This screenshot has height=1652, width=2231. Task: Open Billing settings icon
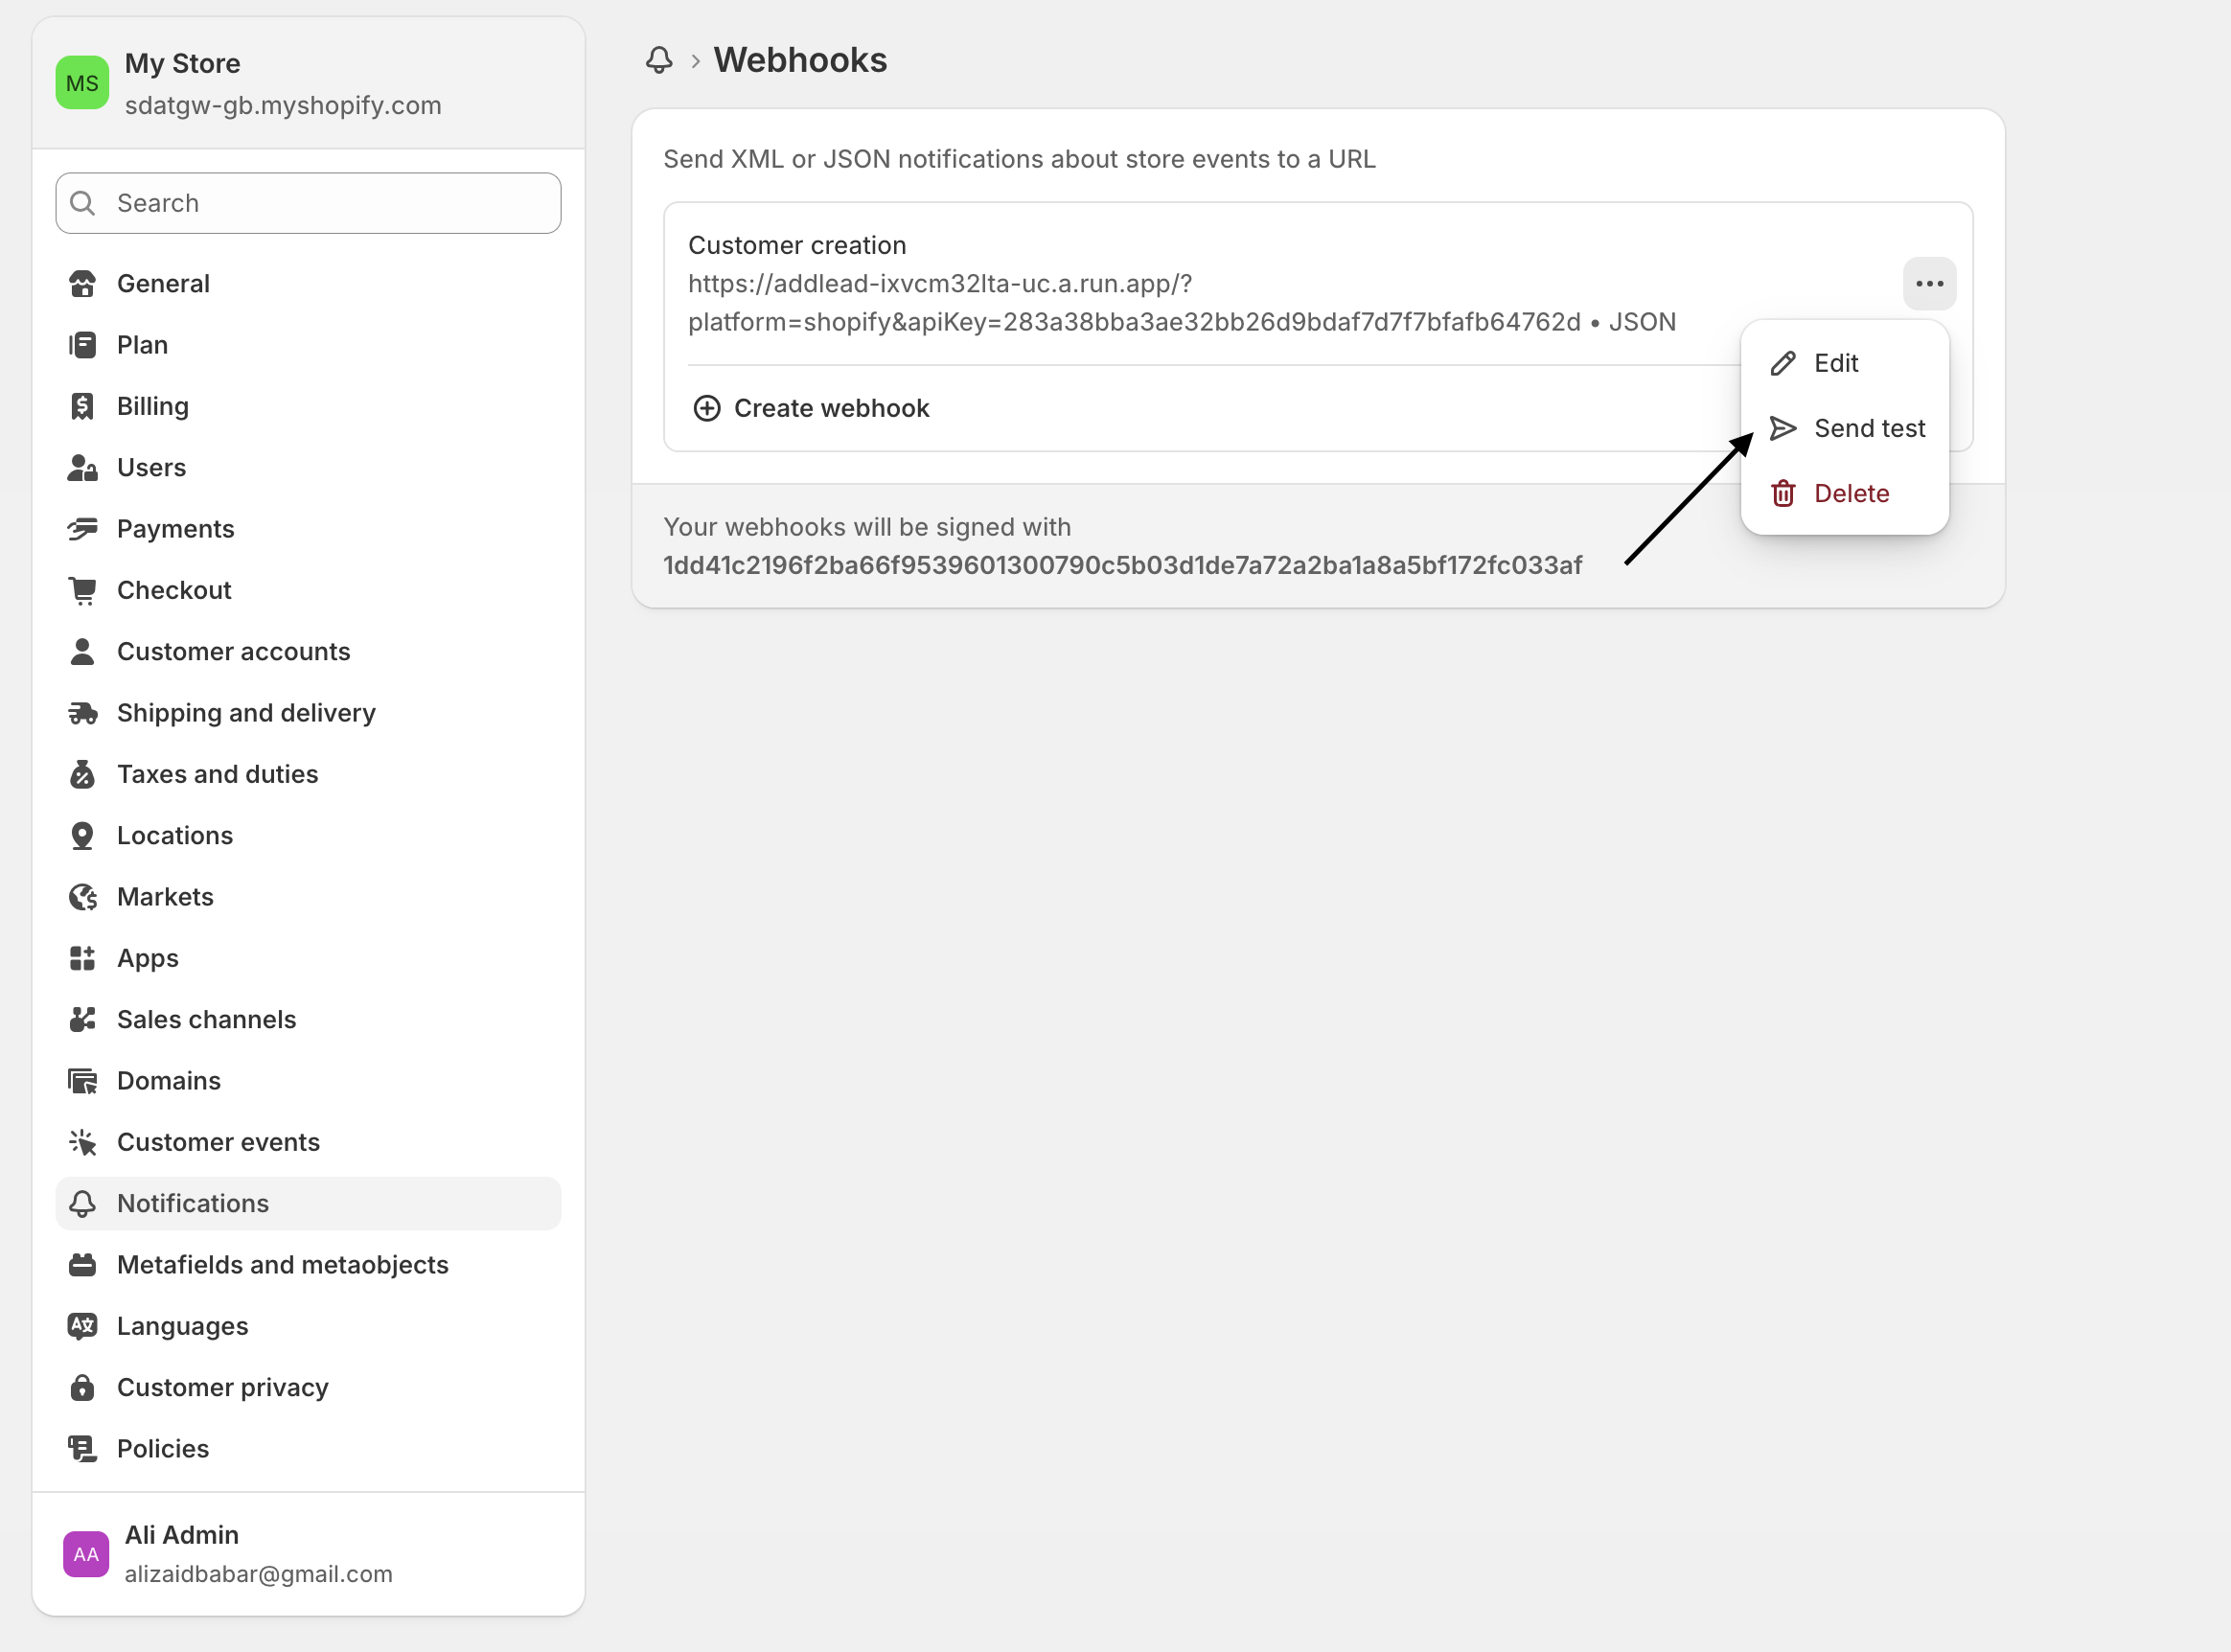(x=83, y=406)
